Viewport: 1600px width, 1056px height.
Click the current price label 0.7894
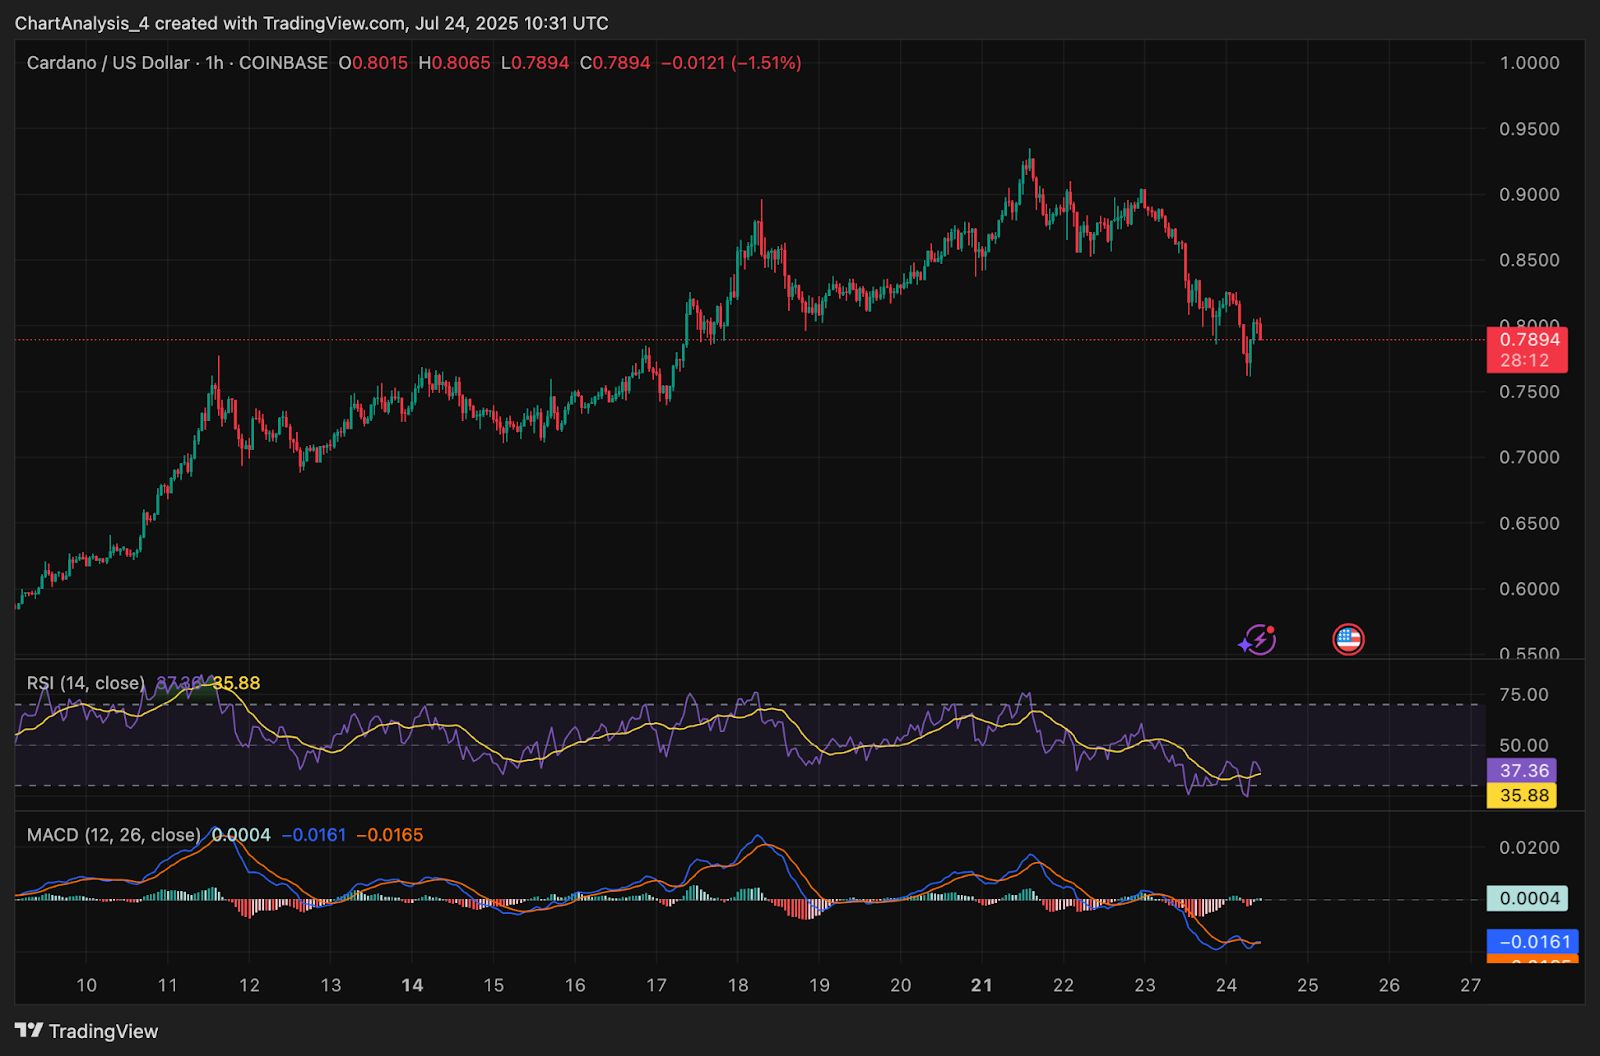pos(1529,340)
